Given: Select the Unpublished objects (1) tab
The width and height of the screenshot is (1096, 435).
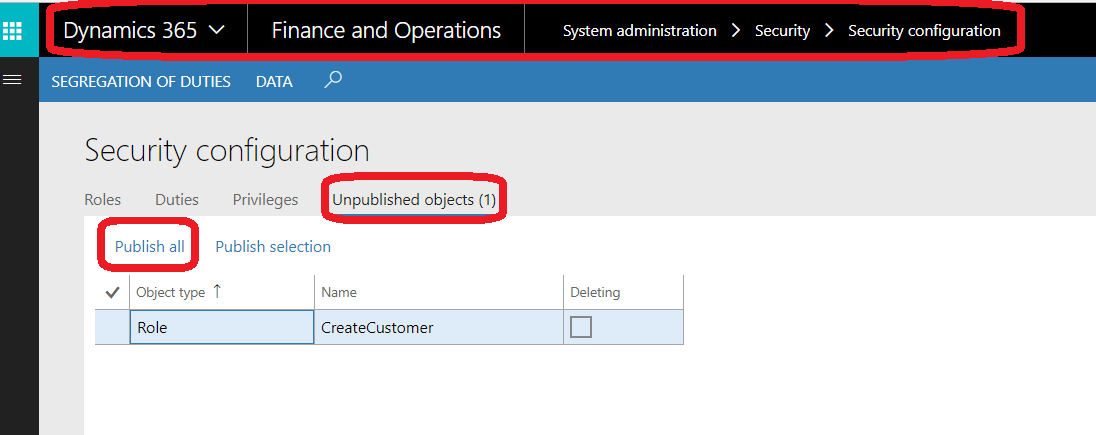Looking at the screenshot, I should point(414,200).
